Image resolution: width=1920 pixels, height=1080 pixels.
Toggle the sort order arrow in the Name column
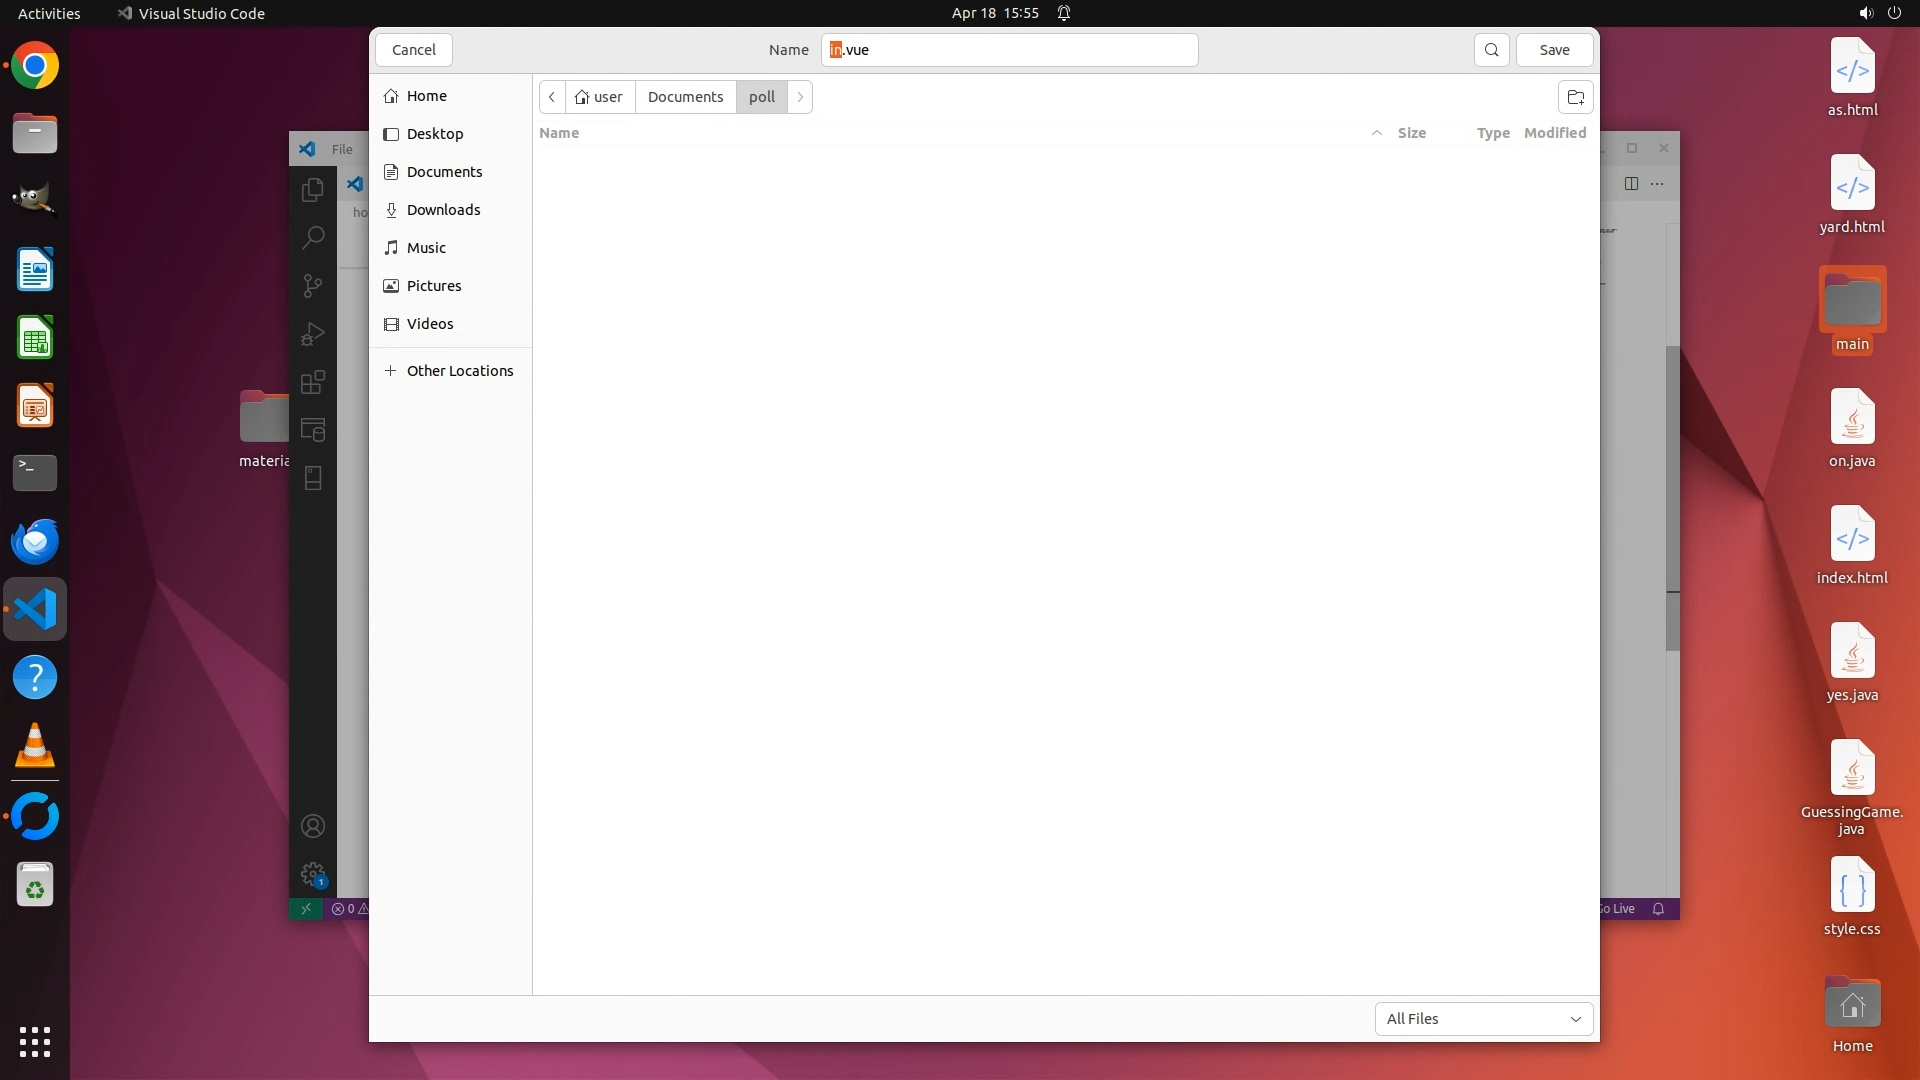pos(1376,133)
